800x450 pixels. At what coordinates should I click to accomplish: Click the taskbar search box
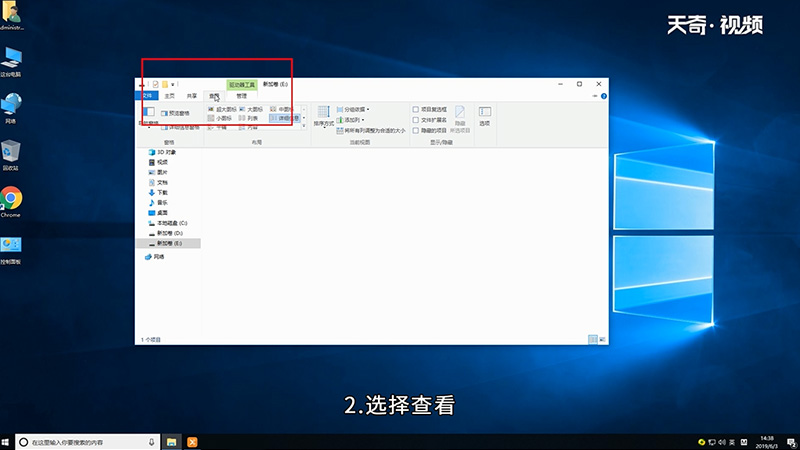point(88,442)
